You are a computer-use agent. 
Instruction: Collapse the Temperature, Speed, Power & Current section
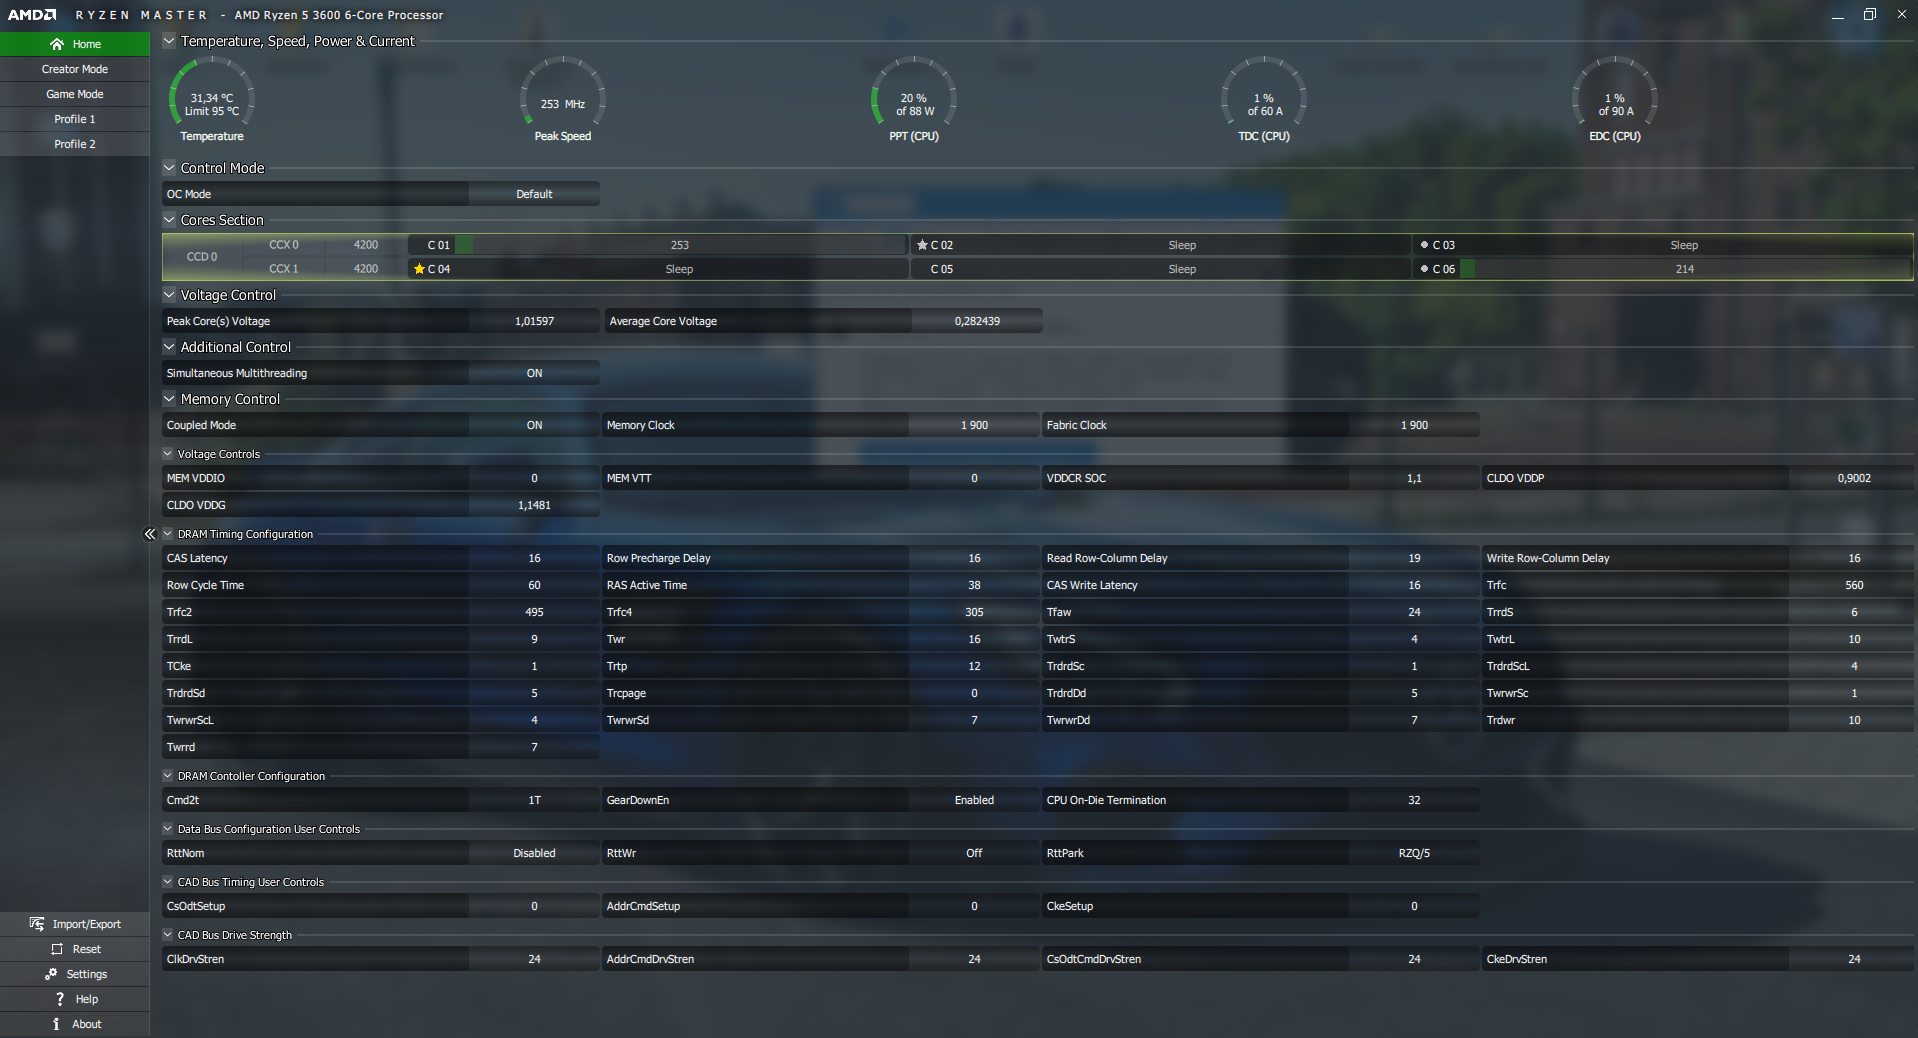click(169, 41)
